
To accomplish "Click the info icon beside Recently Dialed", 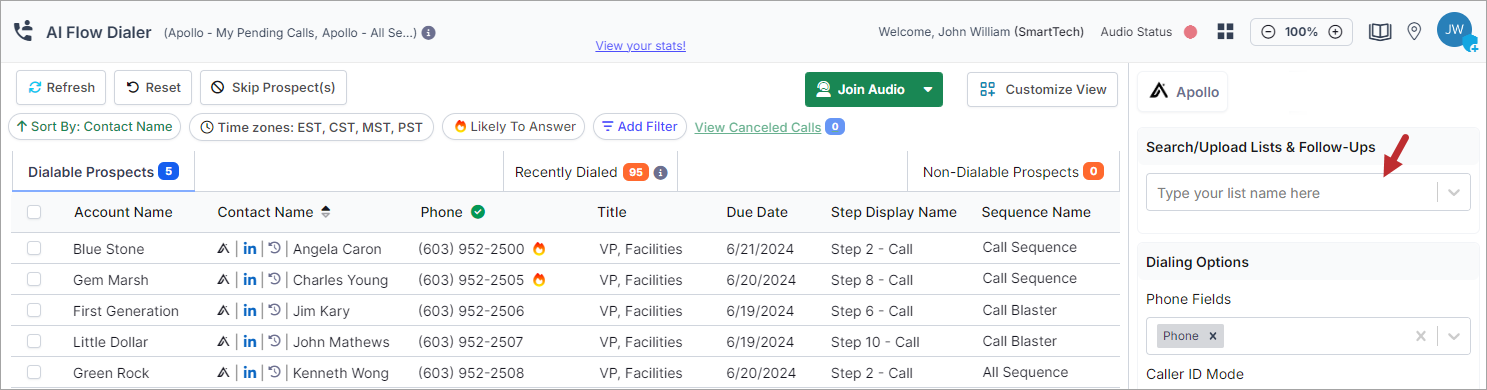I will (x=660, y=172).
